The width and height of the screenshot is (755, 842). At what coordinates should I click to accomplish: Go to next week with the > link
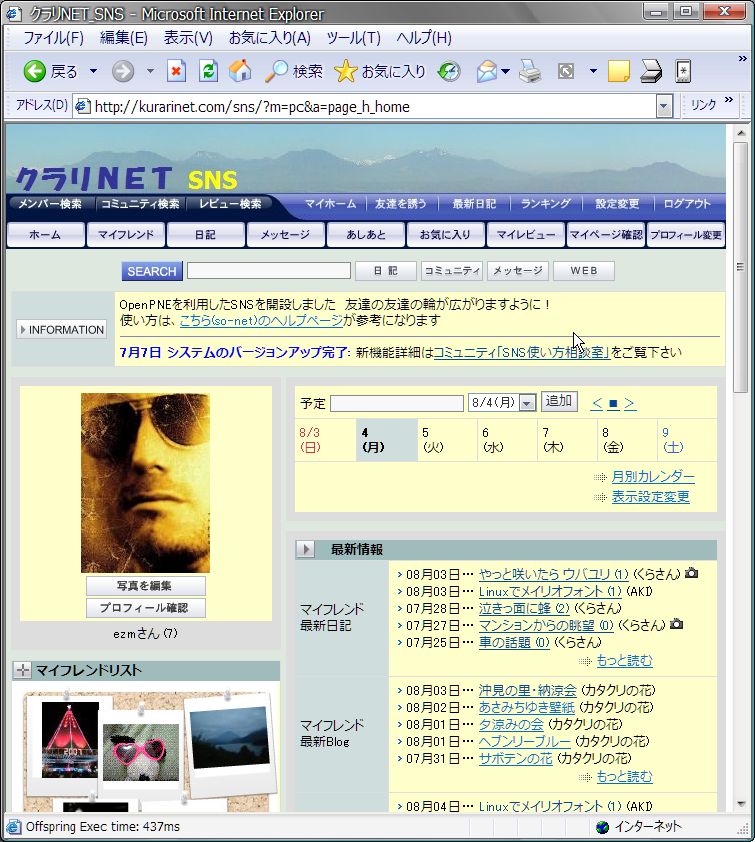click(630, 403)
